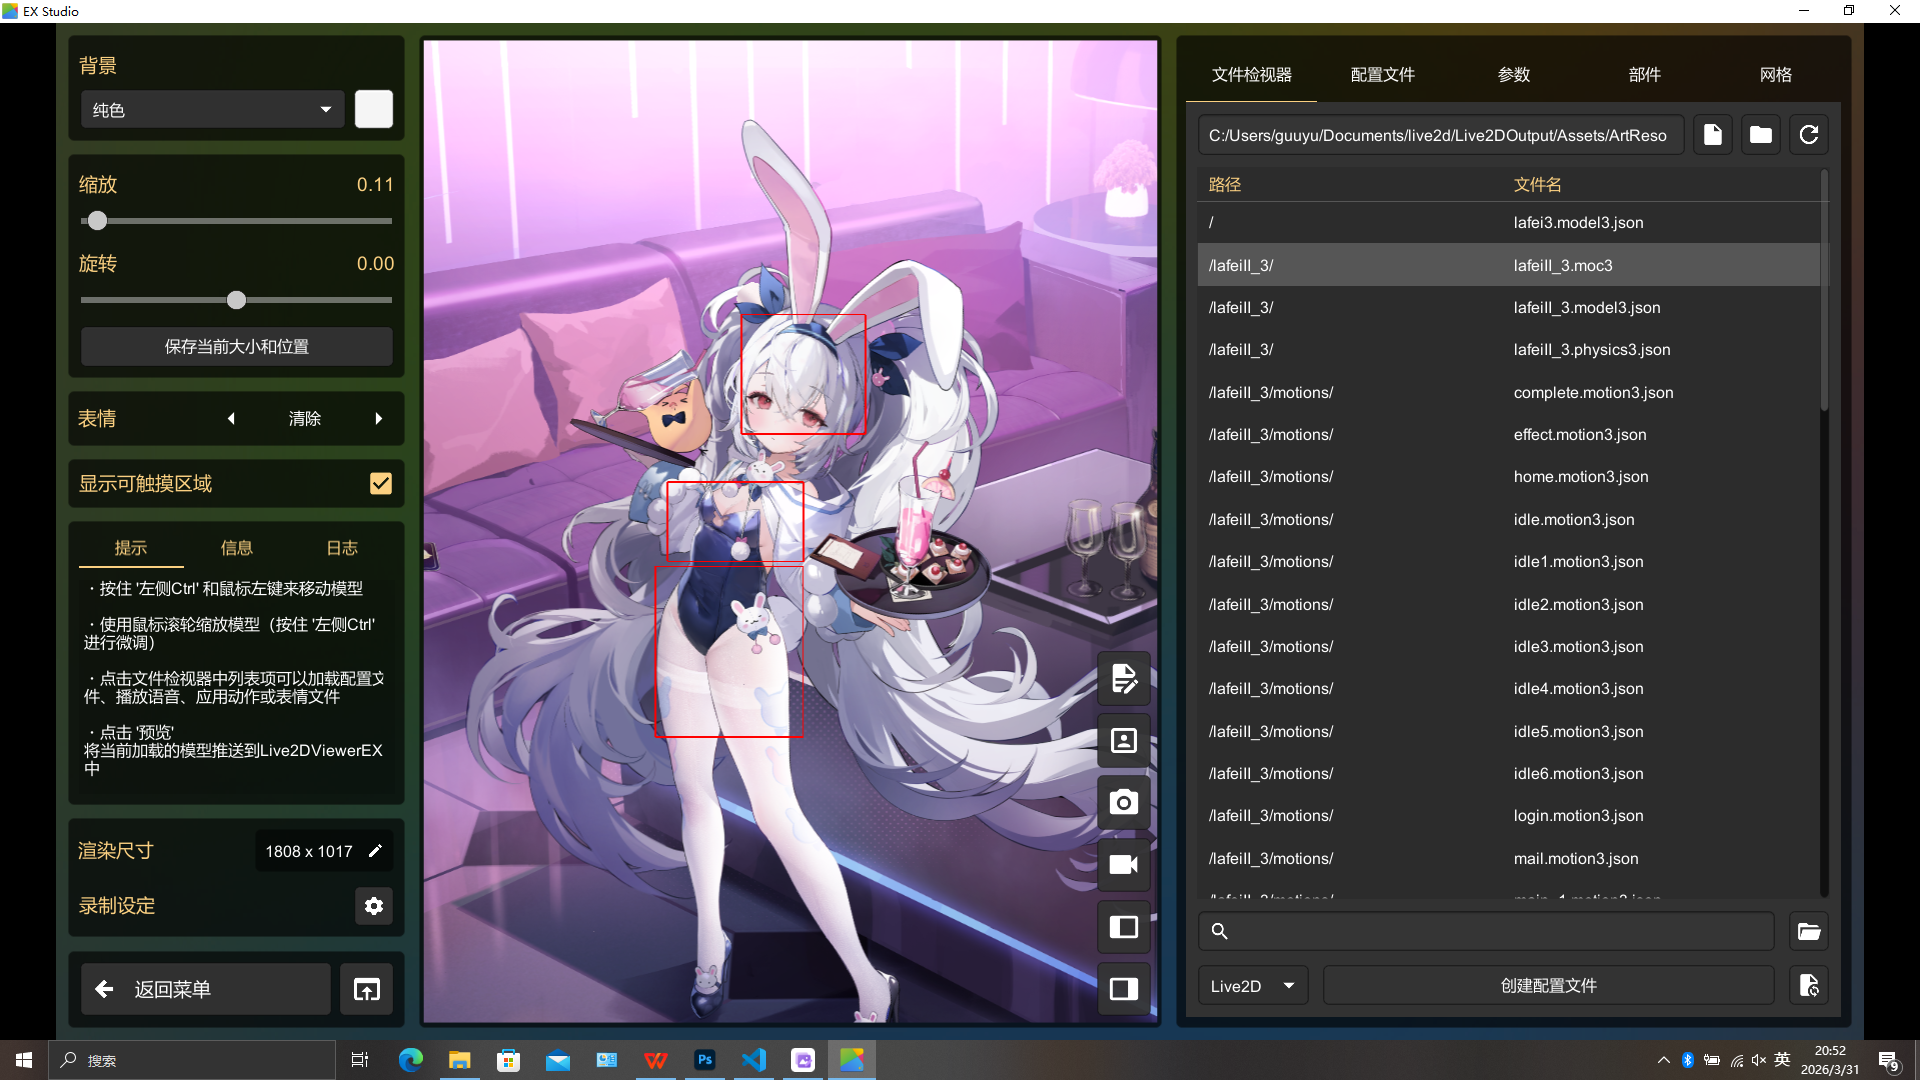Click 创建配置文件 button
Viewport: 1920px width, 1080px height.
1548,986
